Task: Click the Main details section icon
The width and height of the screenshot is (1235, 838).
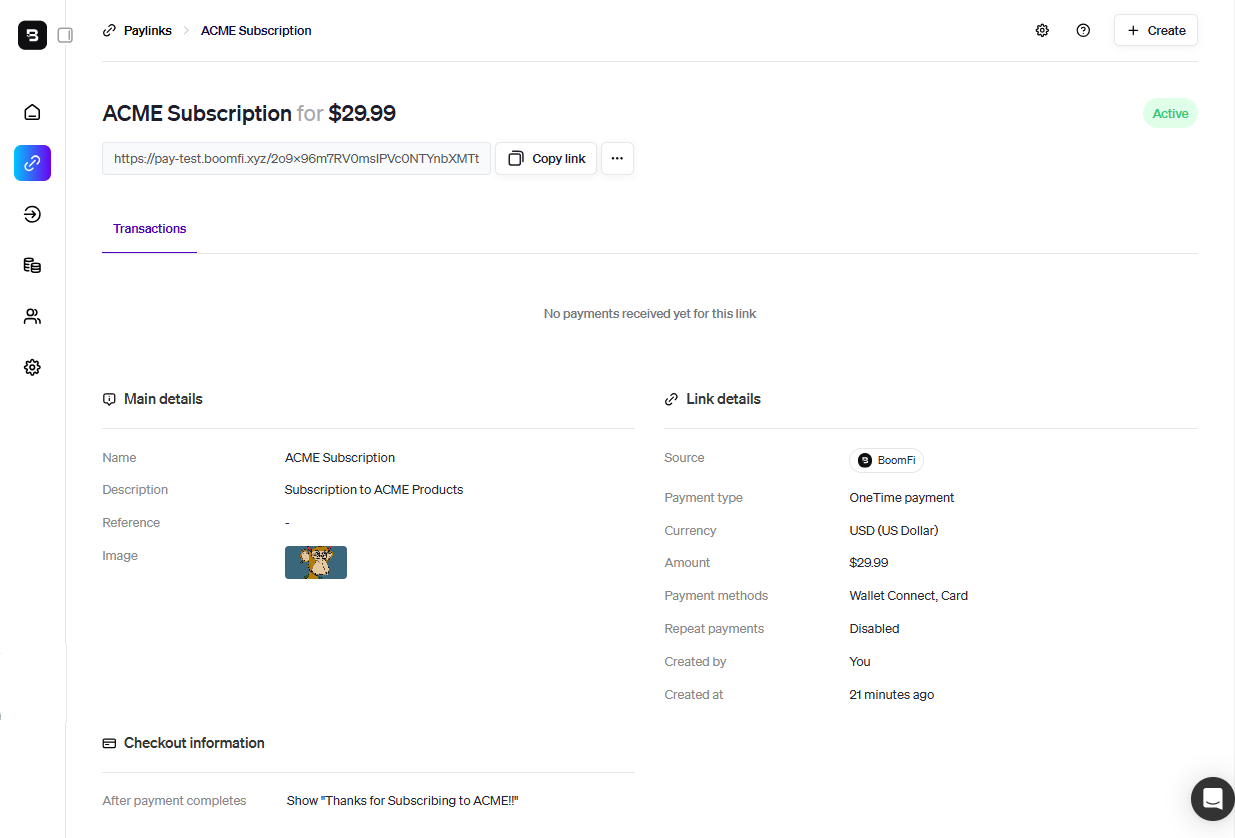Action: 109,399
